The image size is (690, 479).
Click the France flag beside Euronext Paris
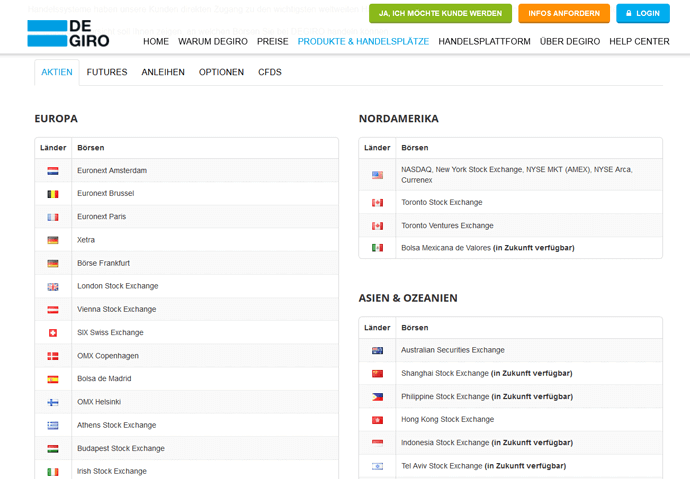point(53,217)
